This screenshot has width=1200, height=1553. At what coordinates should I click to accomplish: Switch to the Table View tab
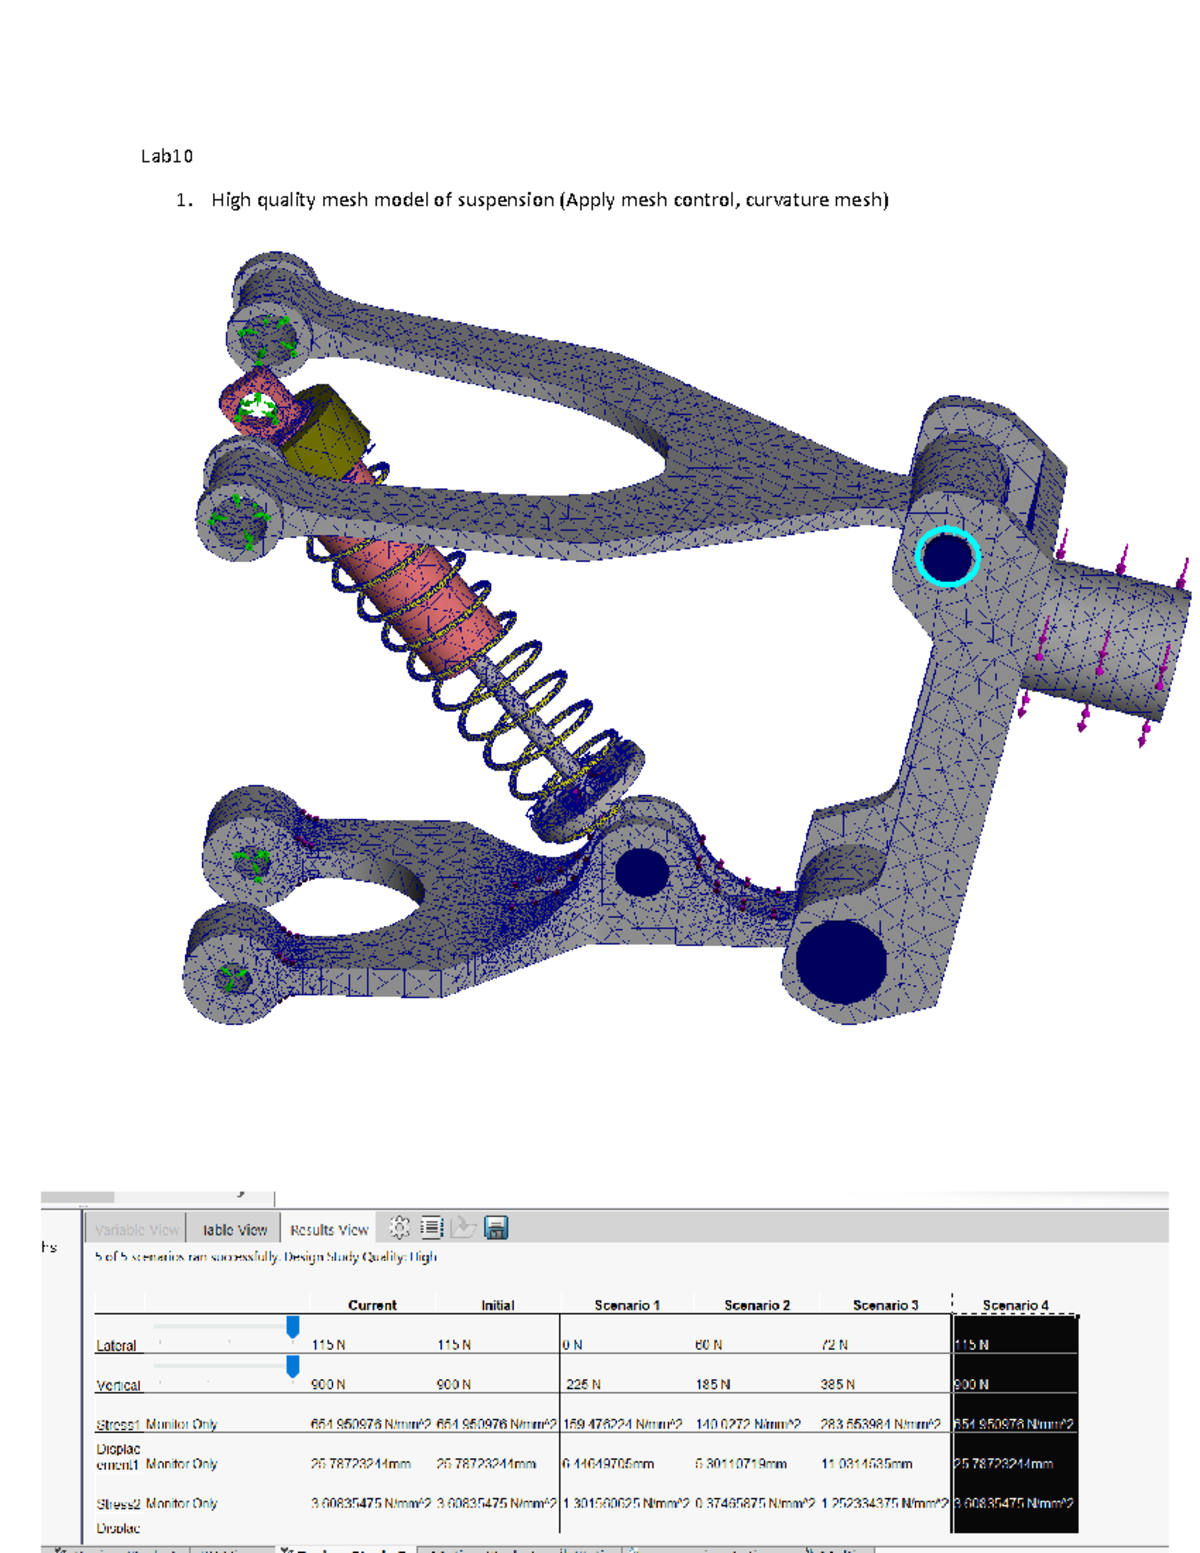(235, 1229)
